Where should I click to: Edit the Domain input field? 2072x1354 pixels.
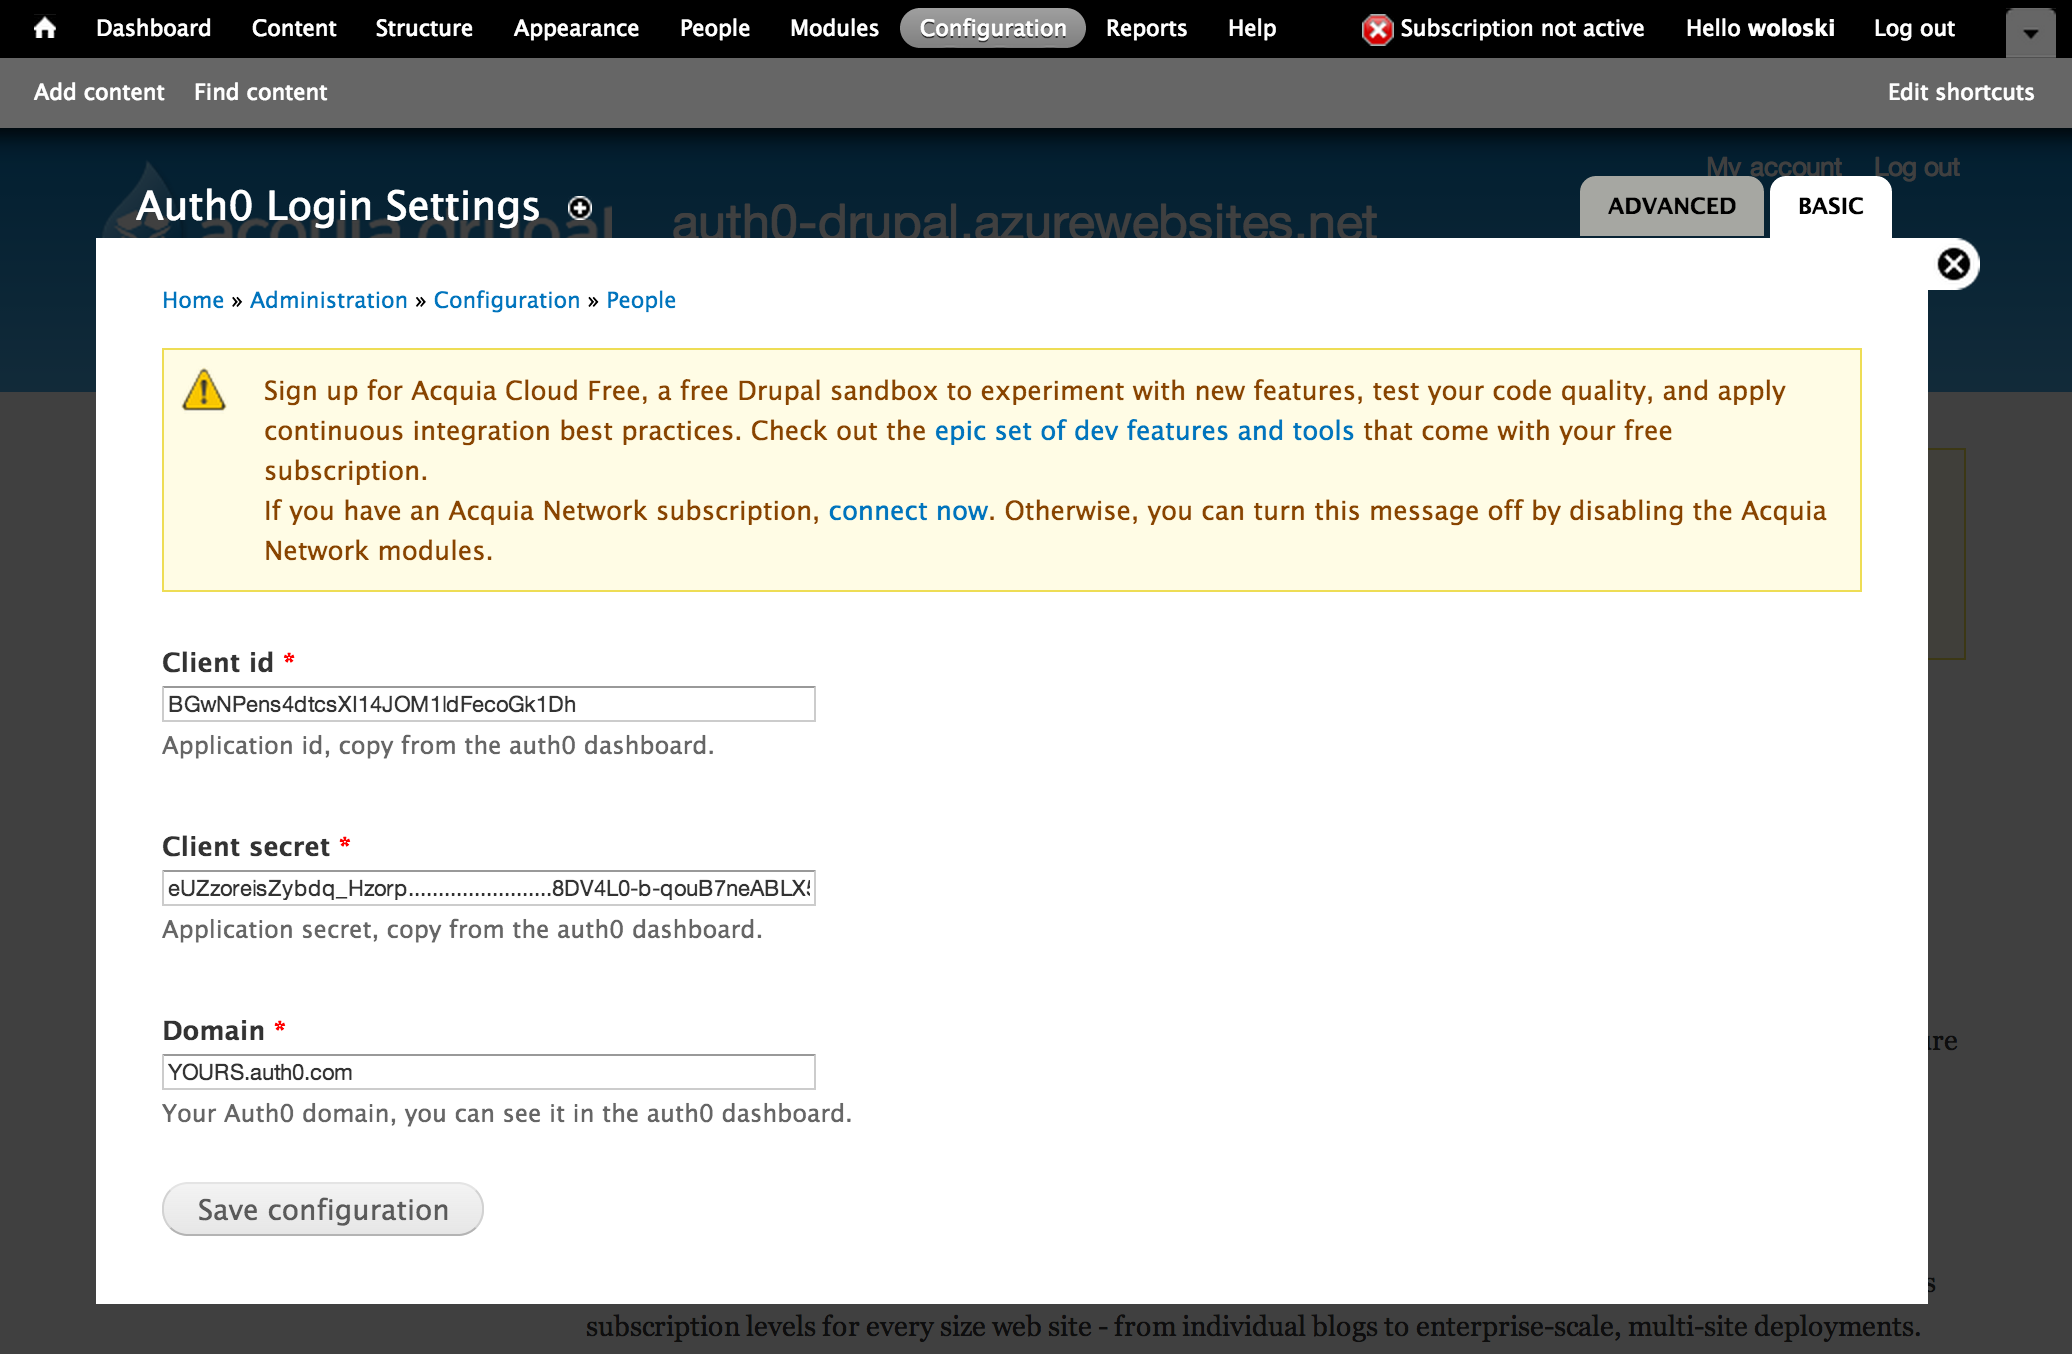point(488,1072)
